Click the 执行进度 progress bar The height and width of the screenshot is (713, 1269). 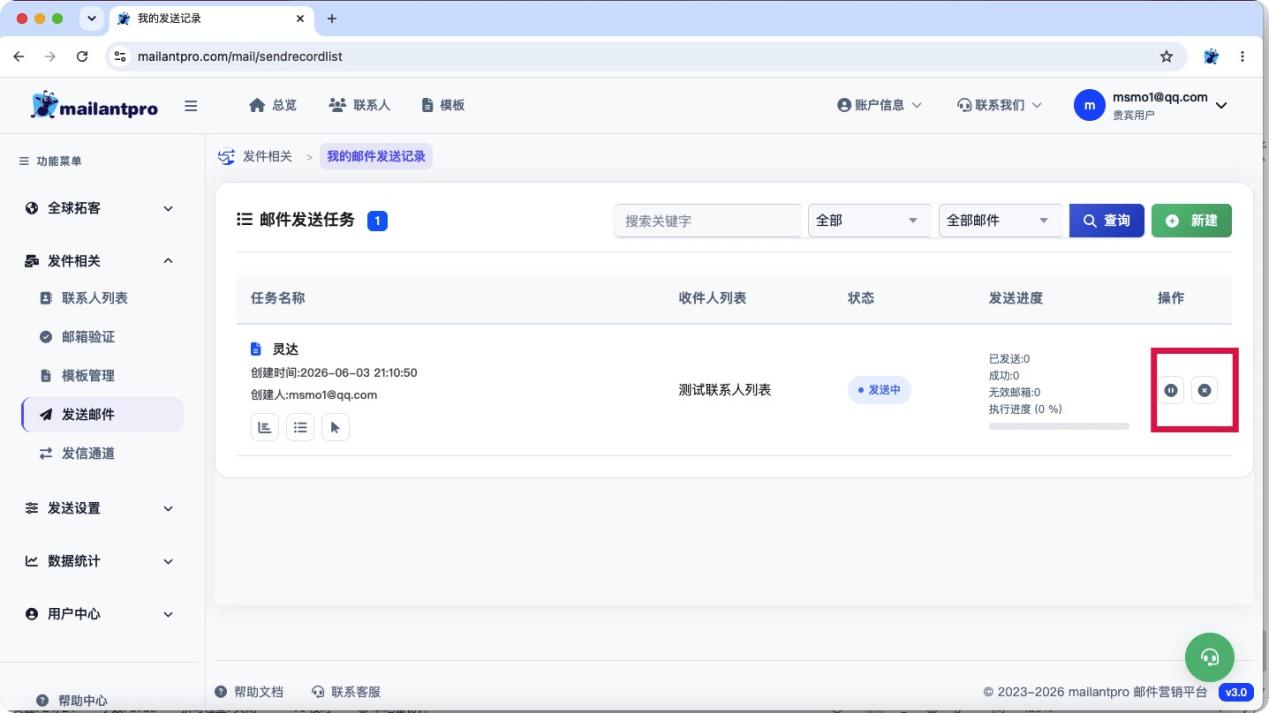point(1059,426)
